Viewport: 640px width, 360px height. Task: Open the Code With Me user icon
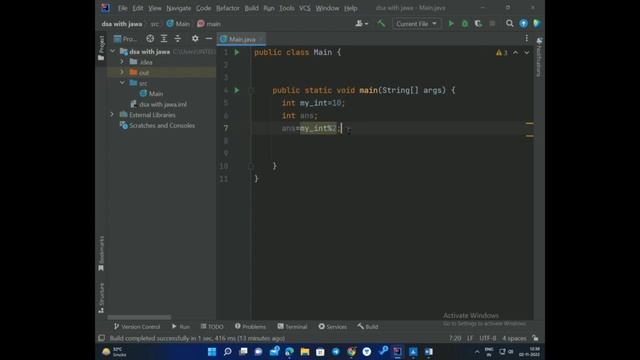(361, 24)
